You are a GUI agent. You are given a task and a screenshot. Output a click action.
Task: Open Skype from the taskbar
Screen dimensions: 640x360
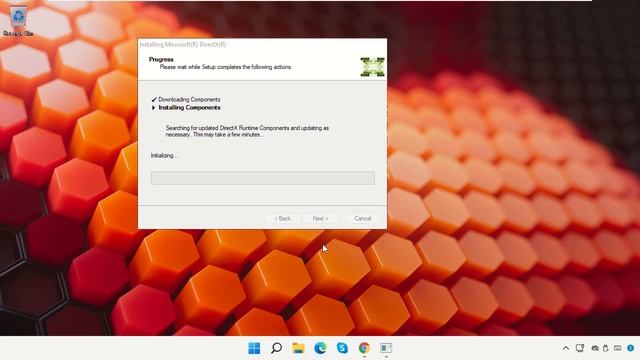coord(342,348)
